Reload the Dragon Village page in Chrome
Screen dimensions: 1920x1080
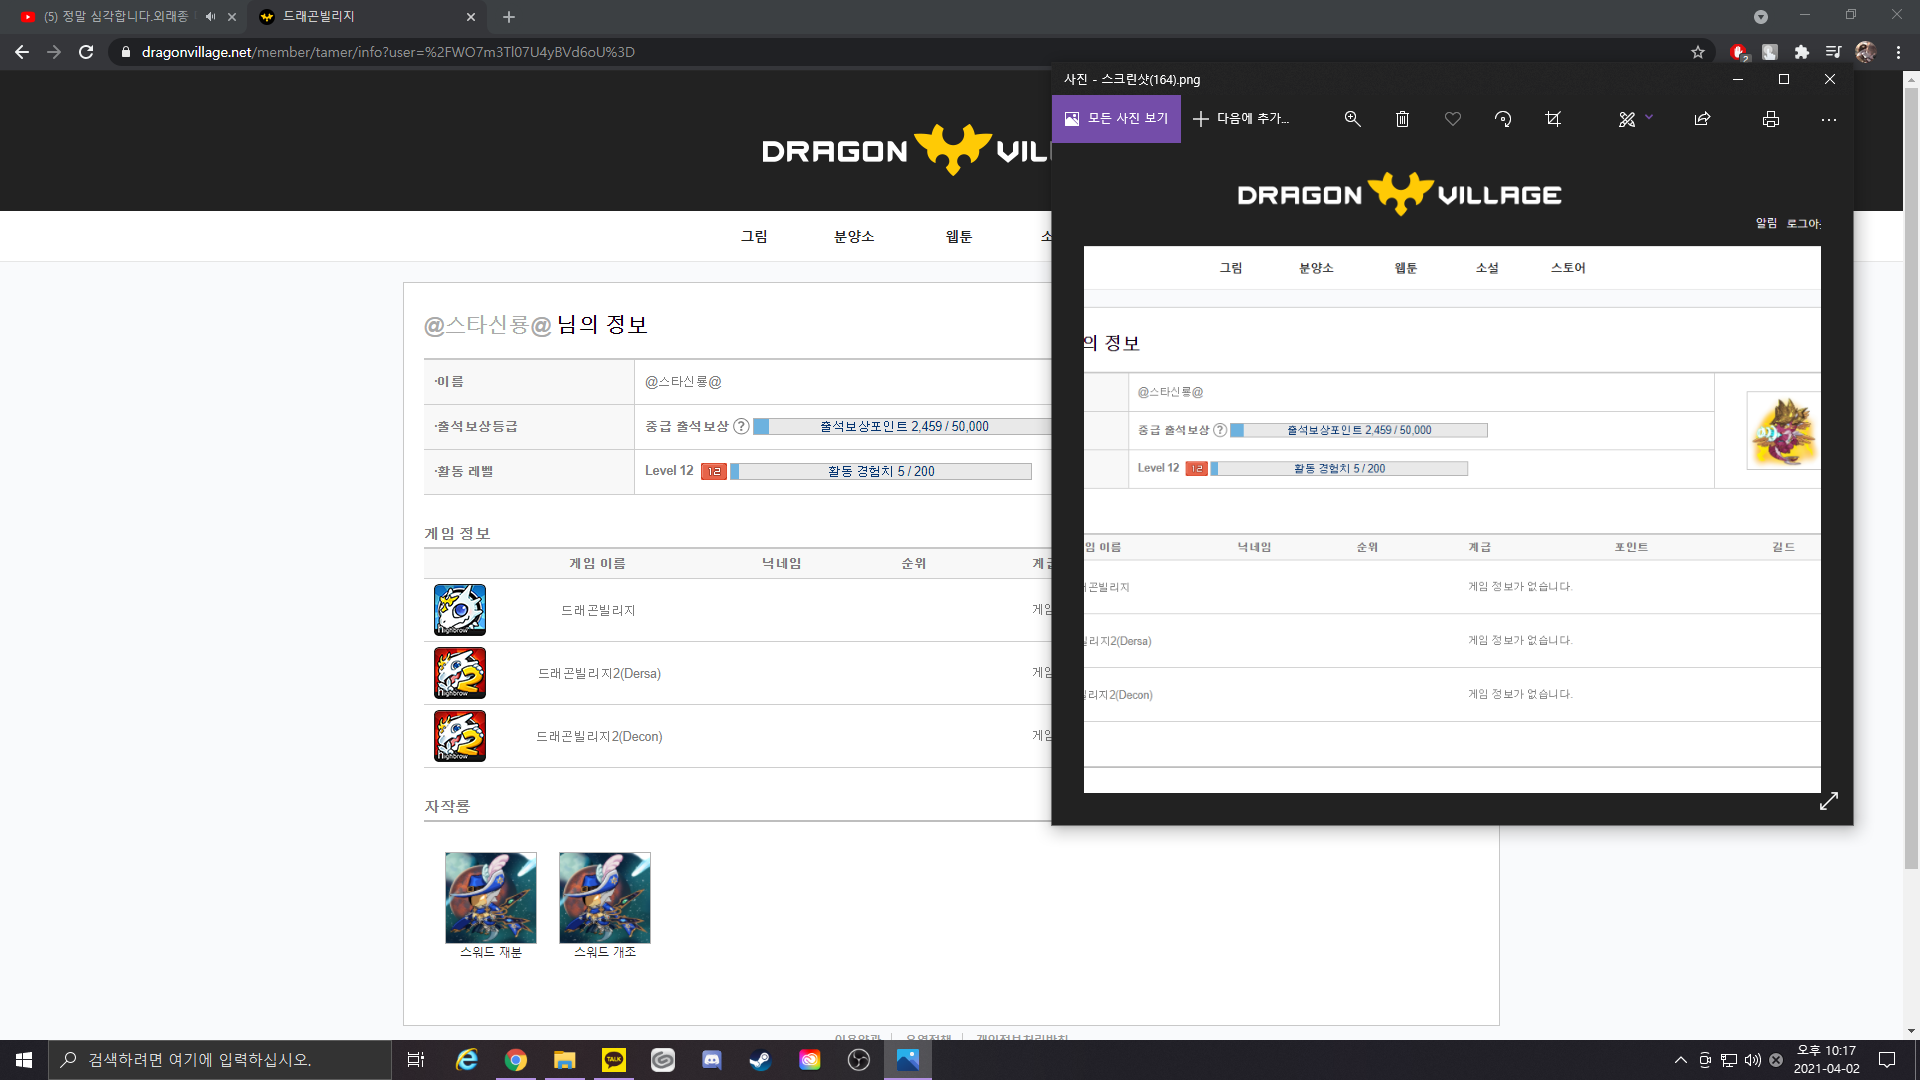coord(86,52)
